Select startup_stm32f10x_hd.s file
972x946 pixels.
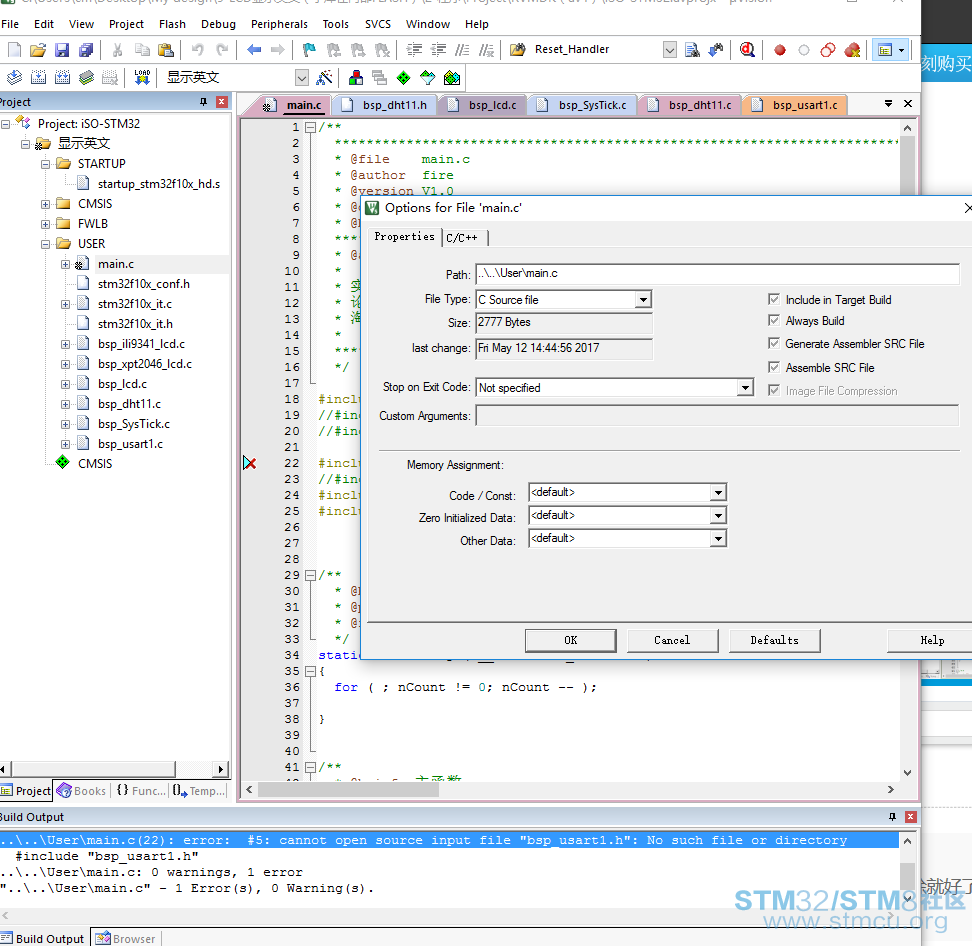[159, 184]
